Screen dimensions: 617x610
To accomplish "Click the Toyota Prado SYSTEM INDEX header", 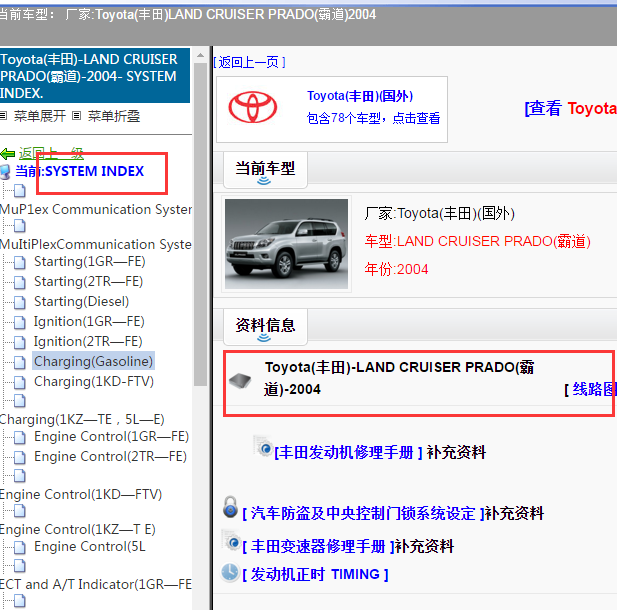I will point(95,76).
